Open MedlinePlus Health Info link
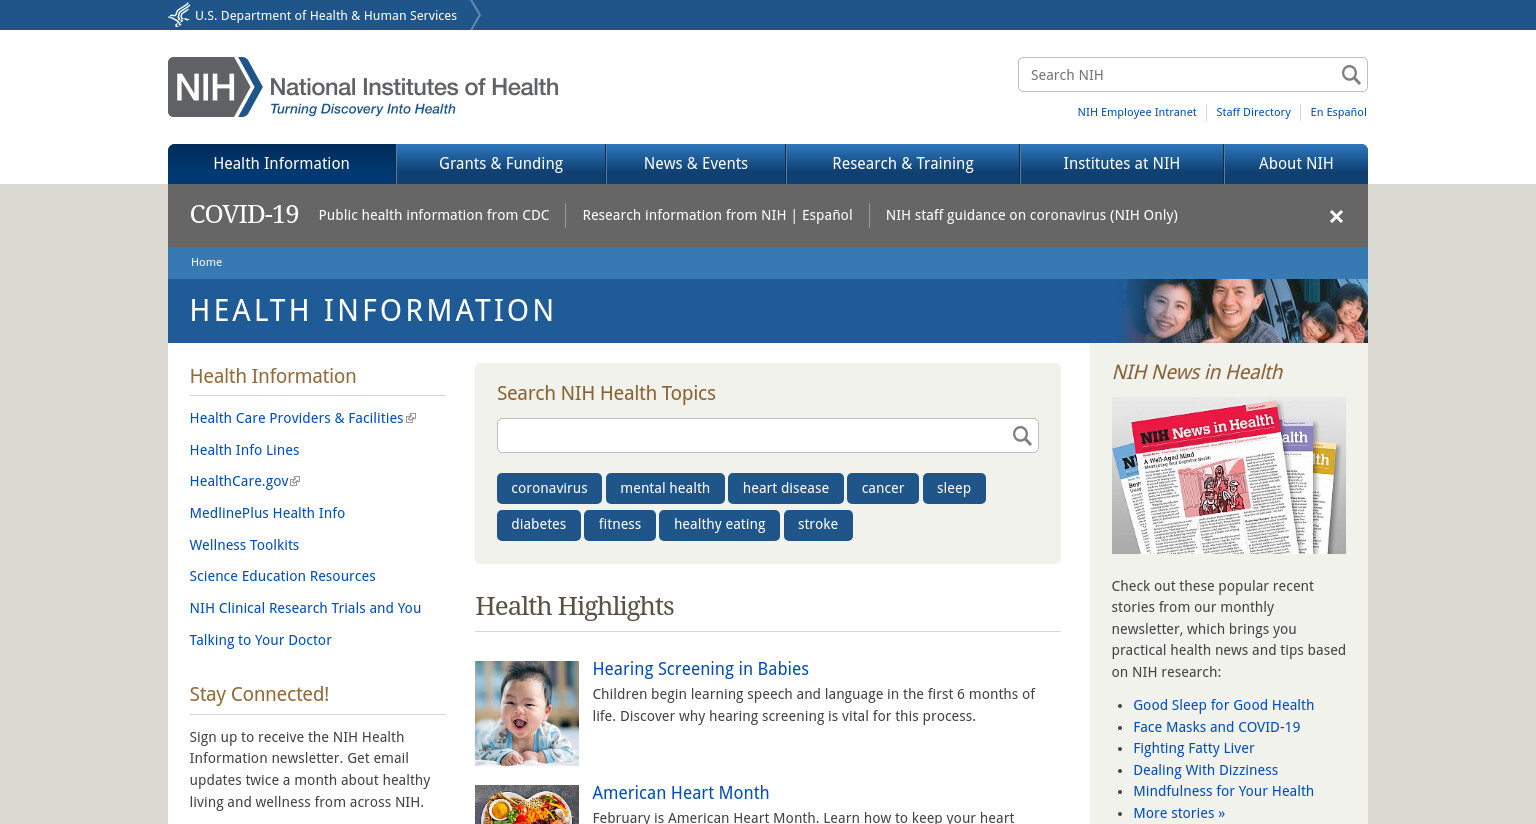Screen dimensions: 1536x824 (x=267, y=513)
